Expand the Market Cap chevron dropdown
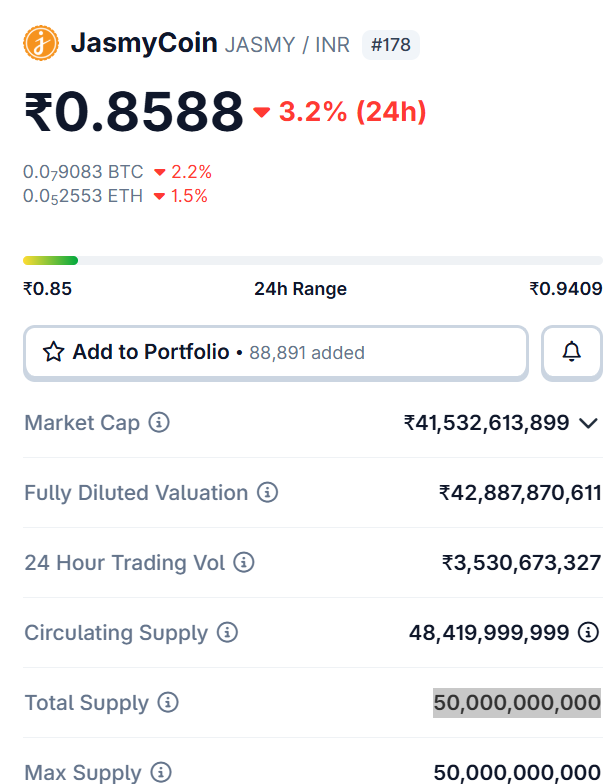This screenshot has width=613, height=784. (x=589, y=423)
